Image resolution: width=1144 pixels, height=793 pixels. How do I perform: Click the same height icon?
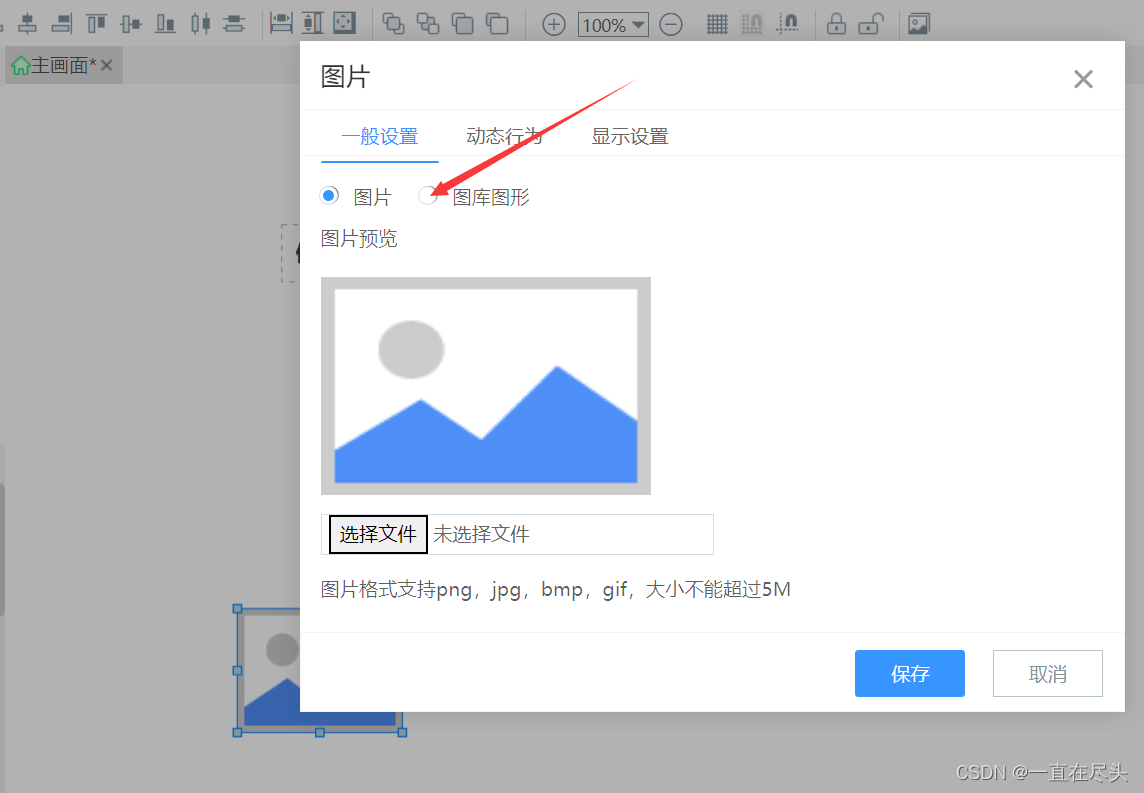(313, 23)
